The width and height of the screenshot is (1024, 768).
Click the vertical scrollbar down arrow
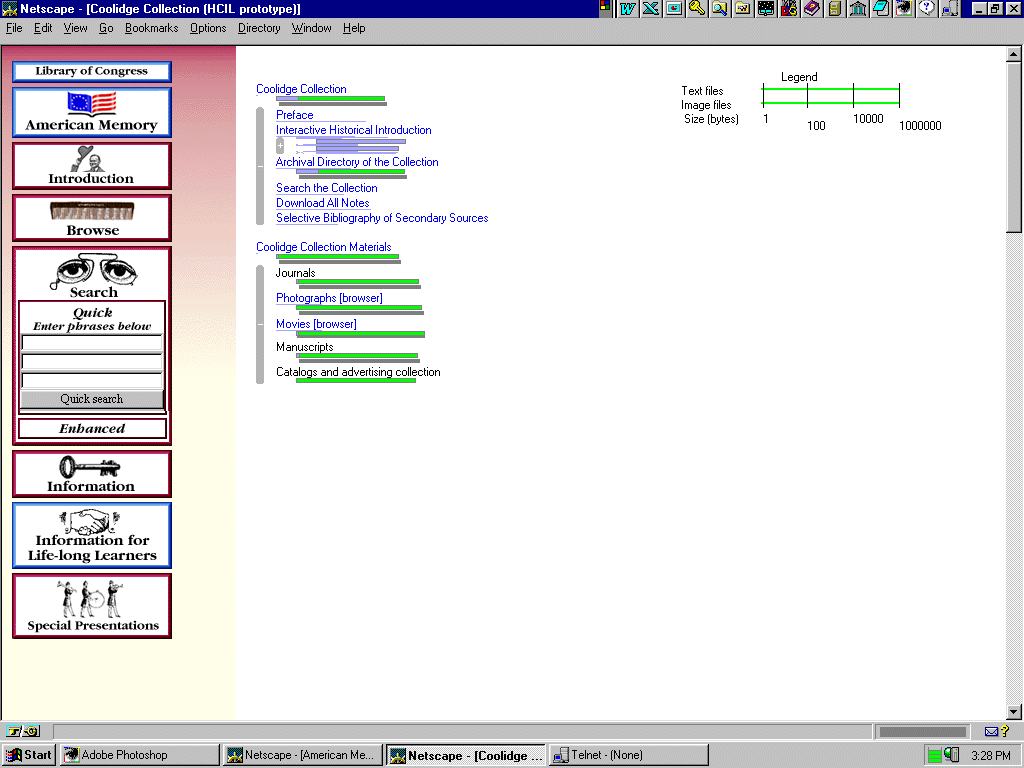(x=1014, y=712)
